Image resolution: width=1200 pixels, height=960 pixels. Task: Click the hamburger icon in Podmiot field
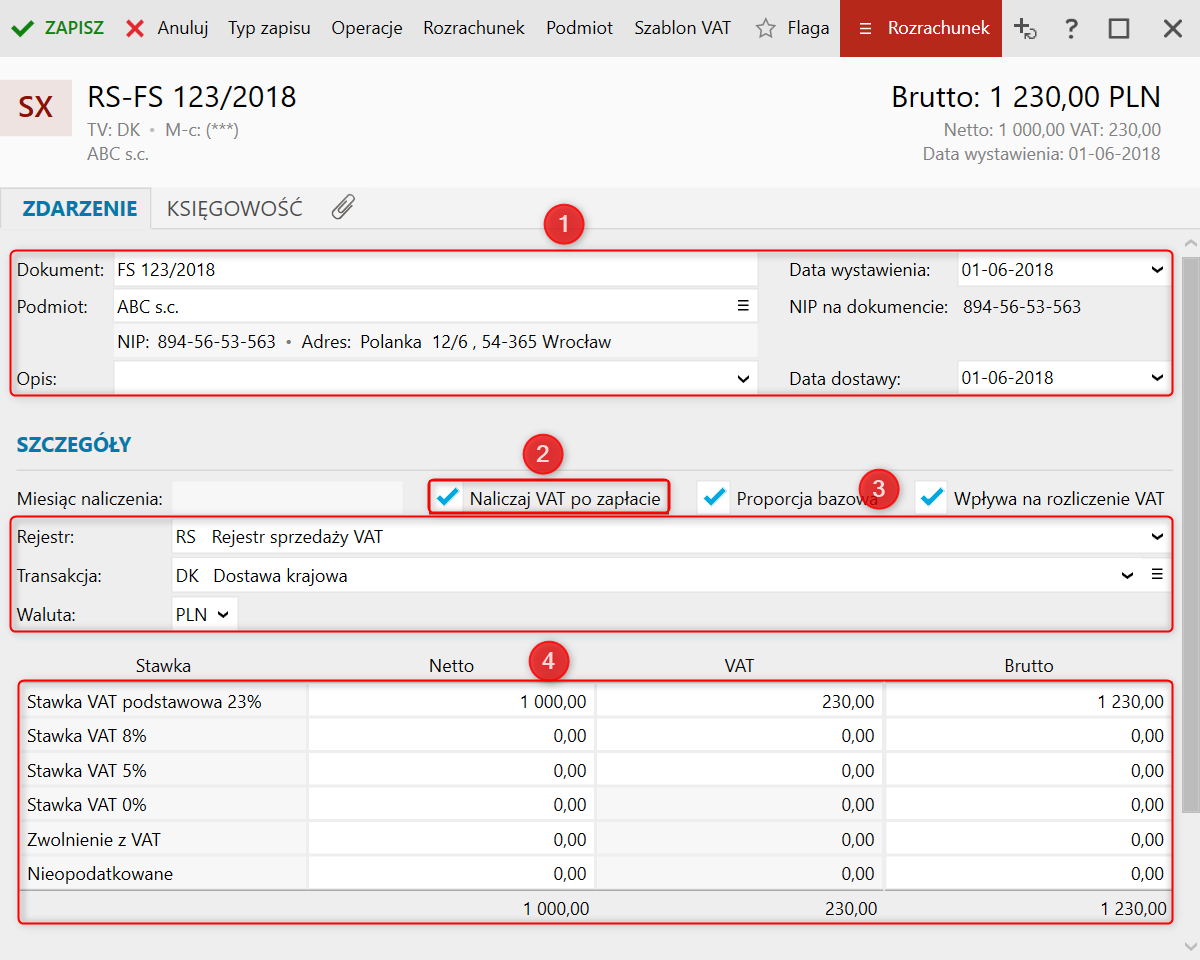click(743, 306)
